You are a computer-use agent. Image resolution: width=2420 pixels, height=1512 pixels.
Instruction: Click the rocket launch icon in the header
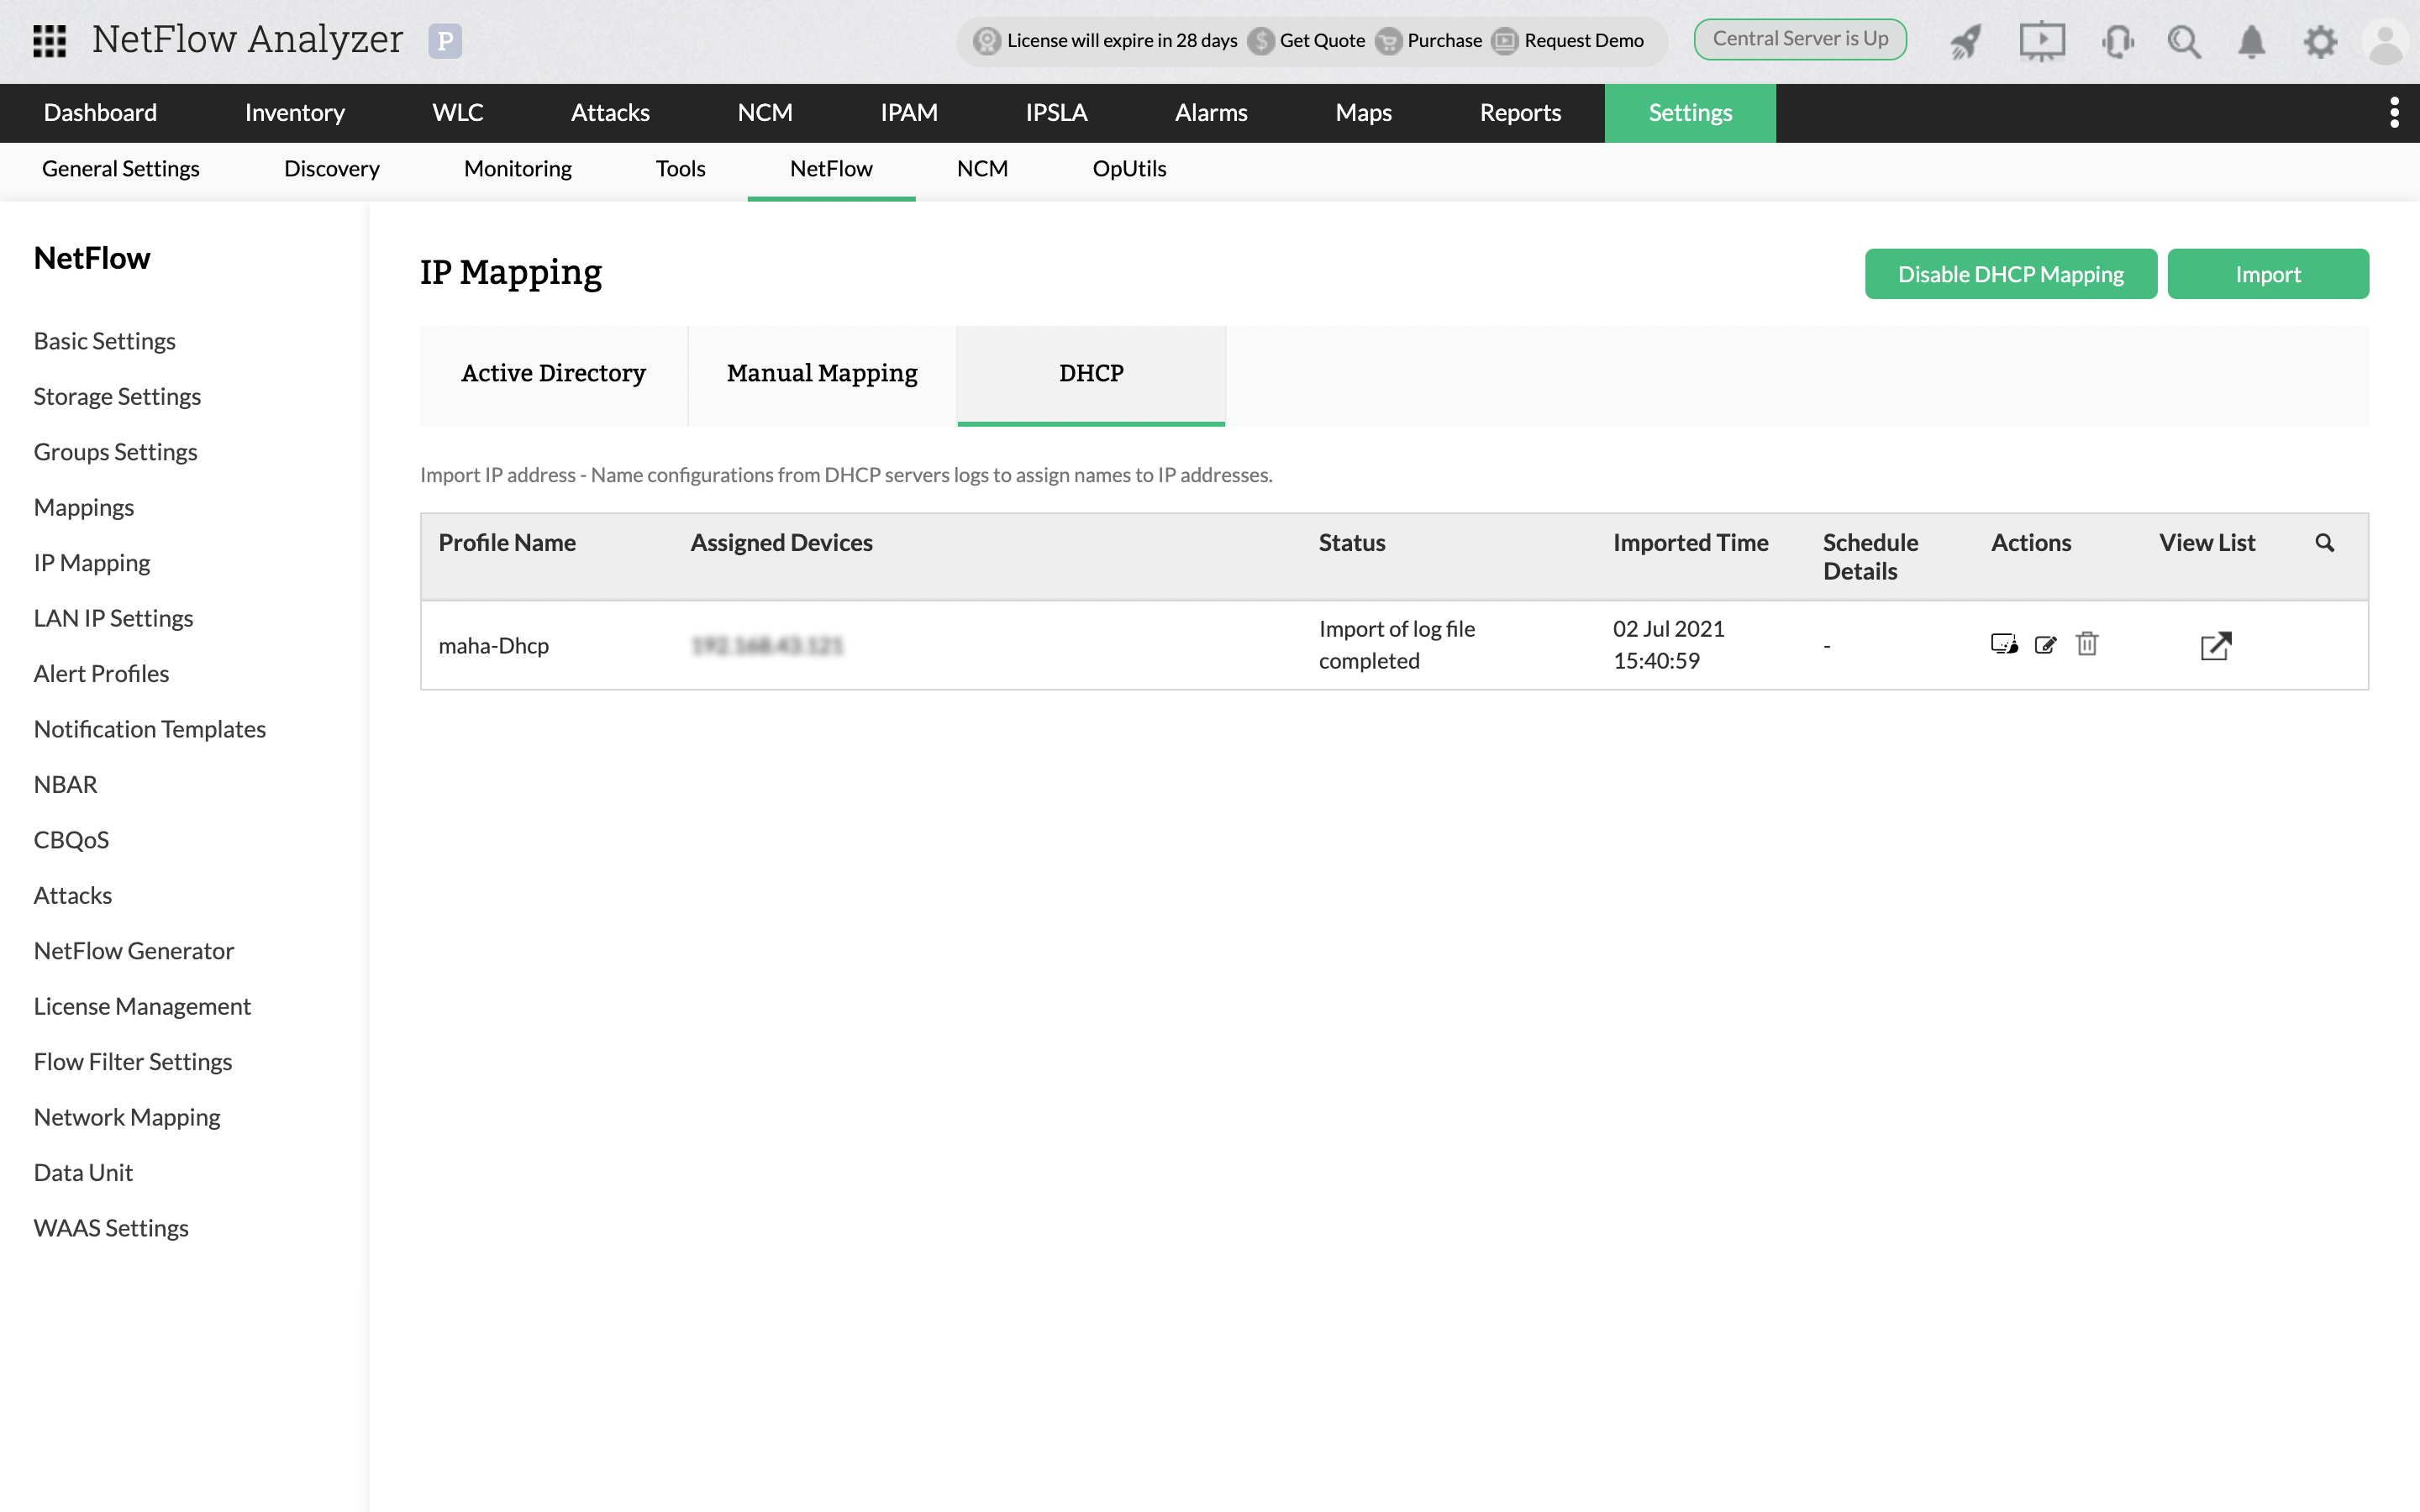point(1965,41)
